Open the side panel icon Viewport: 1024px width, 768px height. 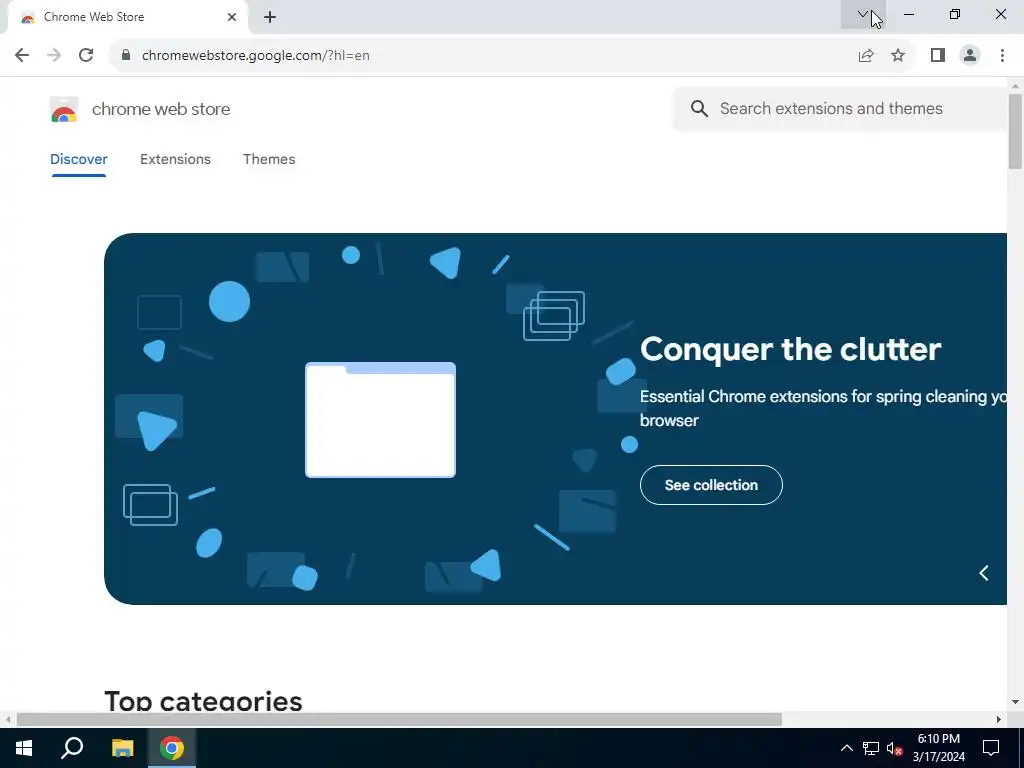point(938,56)
